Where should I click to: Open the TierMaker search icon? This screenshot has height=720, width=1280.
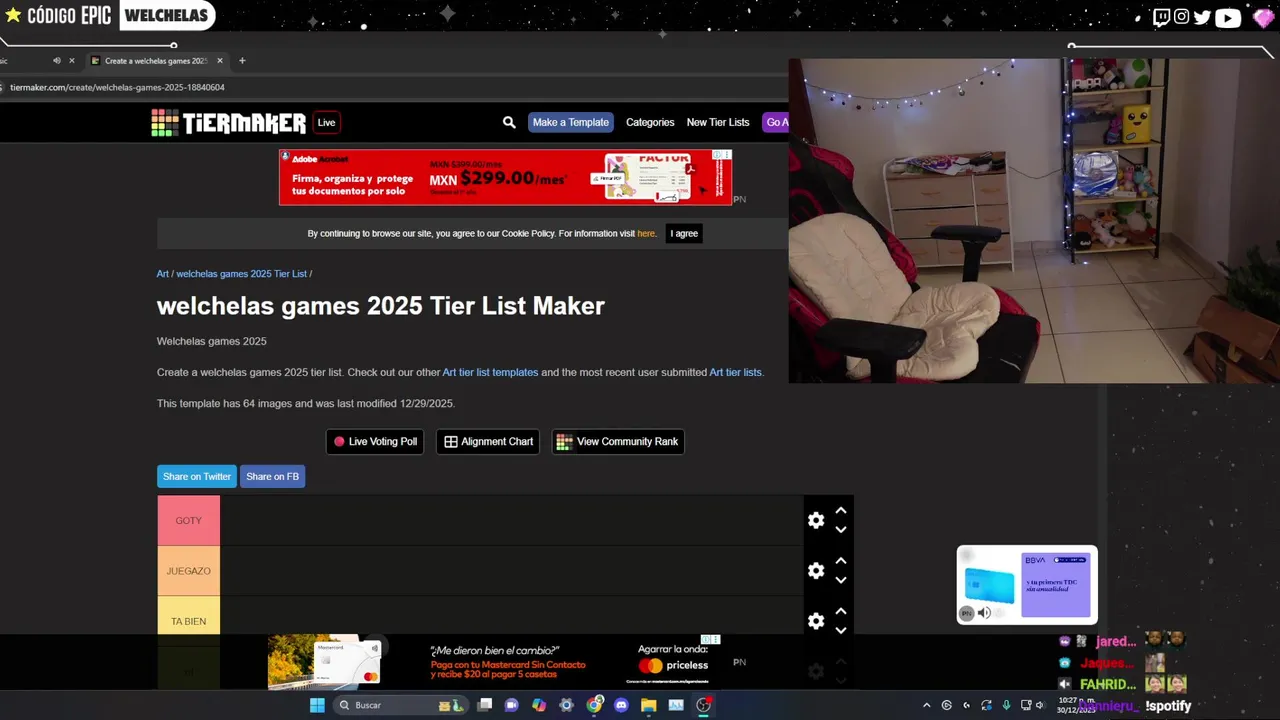click(509, 122)
